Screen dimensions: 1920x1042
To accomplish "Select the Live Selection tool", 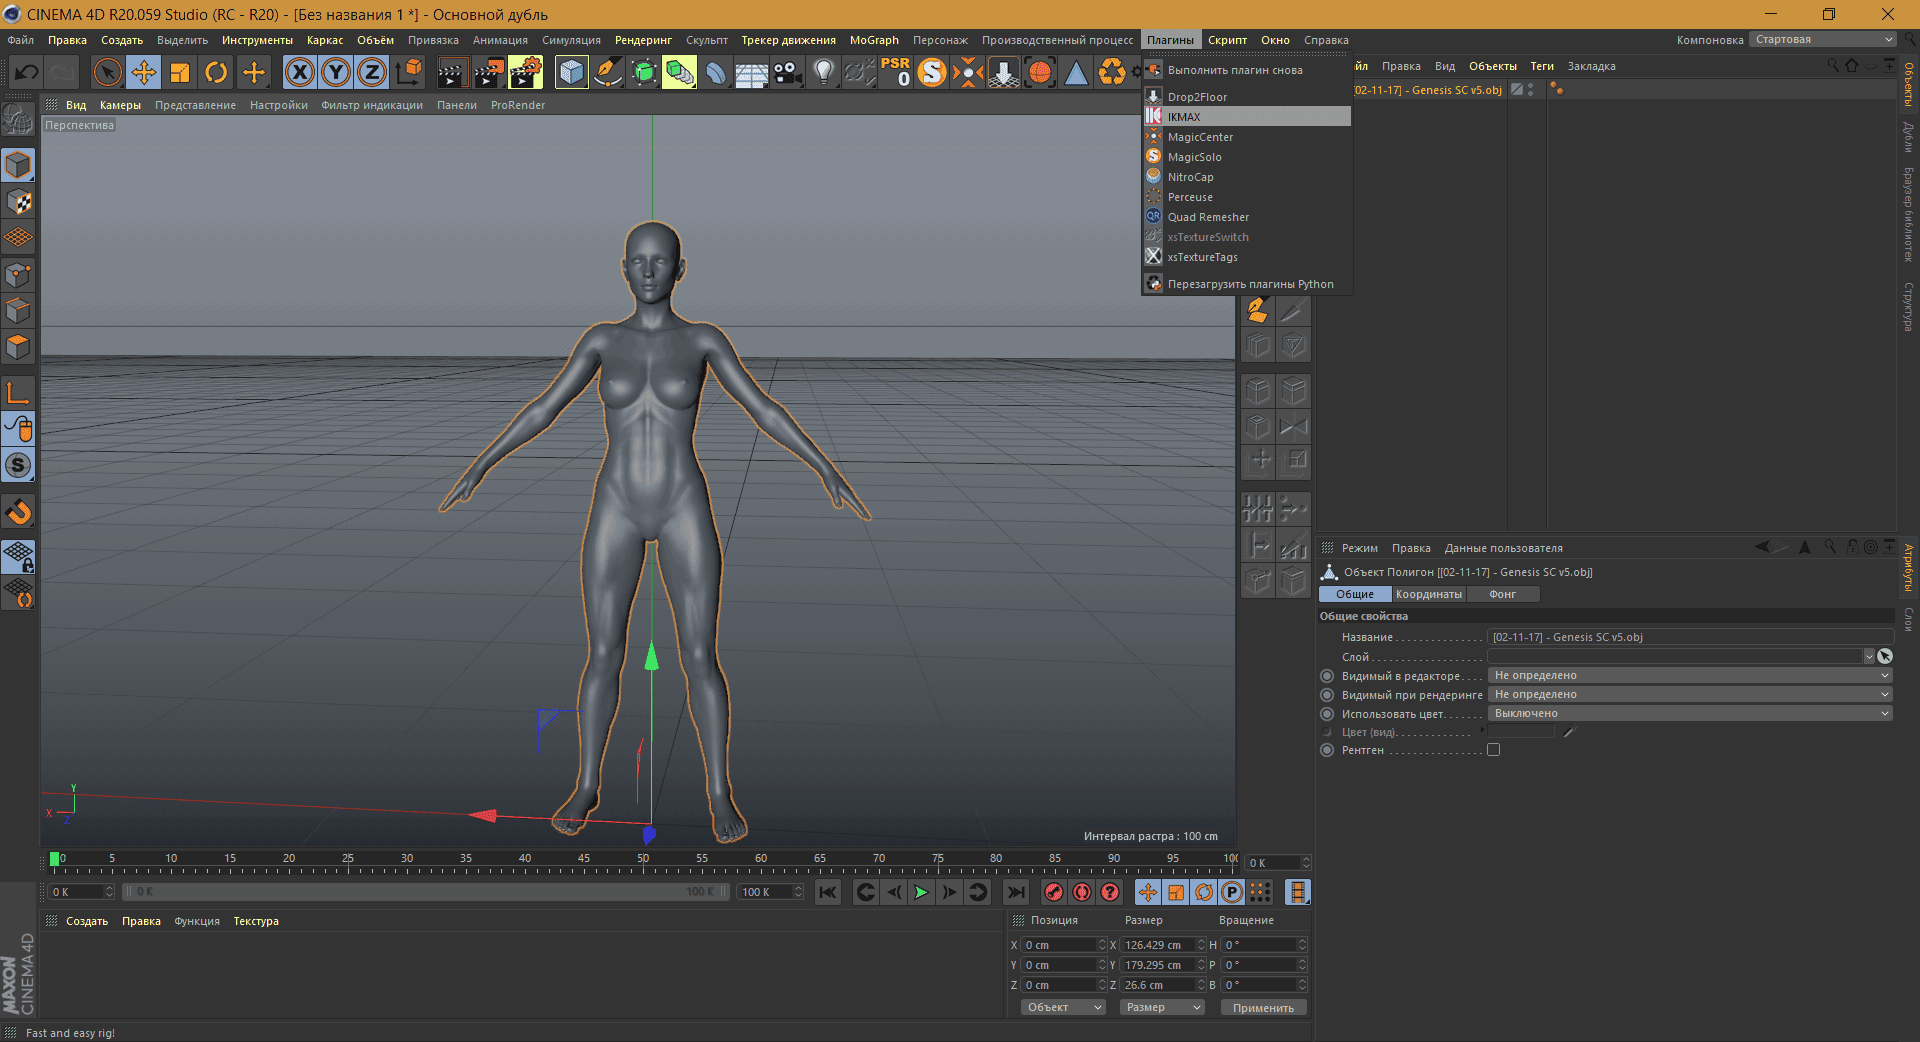I will click(107, 72).
